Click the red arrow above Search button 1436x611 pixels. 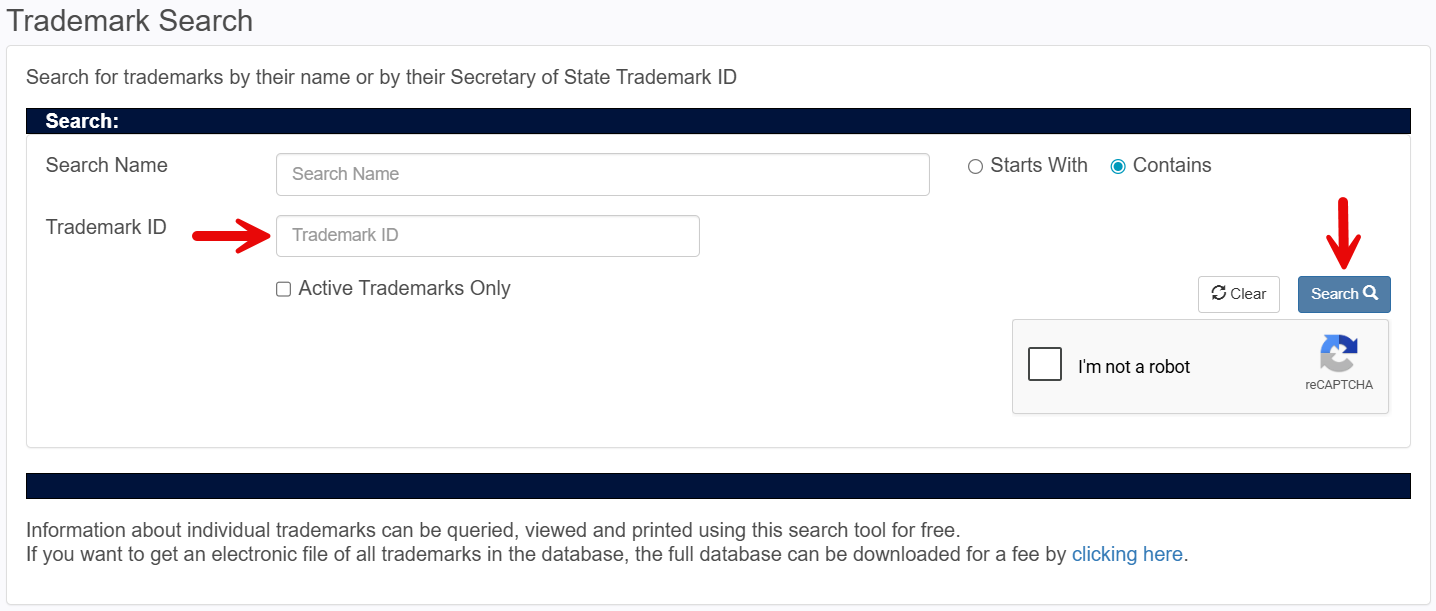coord(1344,233)
